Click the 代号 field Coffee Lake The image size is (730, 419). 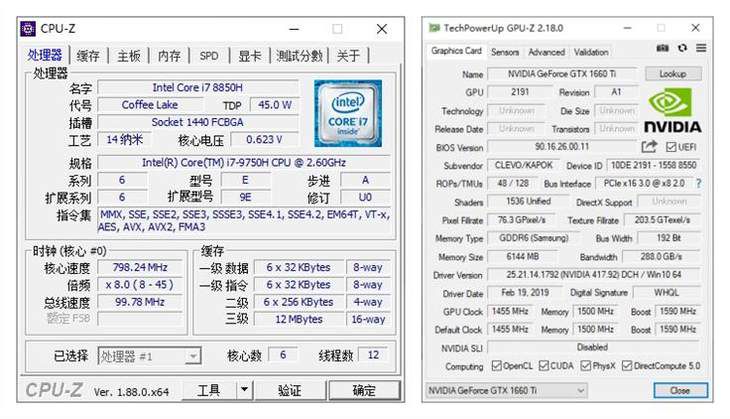tap(150, 105)
